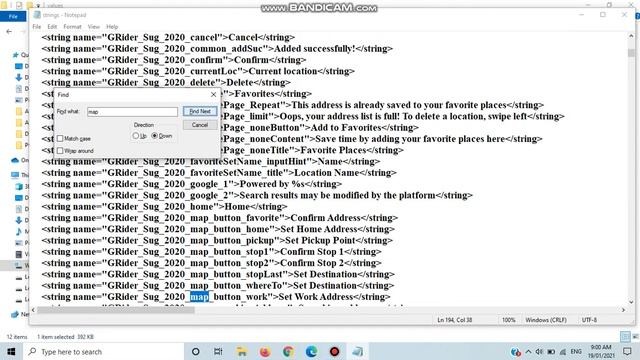
Task: Open Quick access in File Explorer sidebar
Action: (21, 55)
